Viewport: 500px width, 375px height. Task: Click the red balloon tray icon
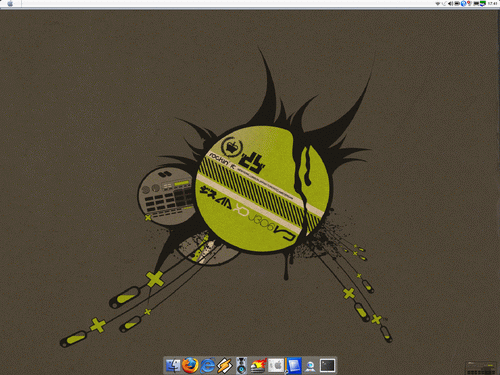click(x=469, y=3)
